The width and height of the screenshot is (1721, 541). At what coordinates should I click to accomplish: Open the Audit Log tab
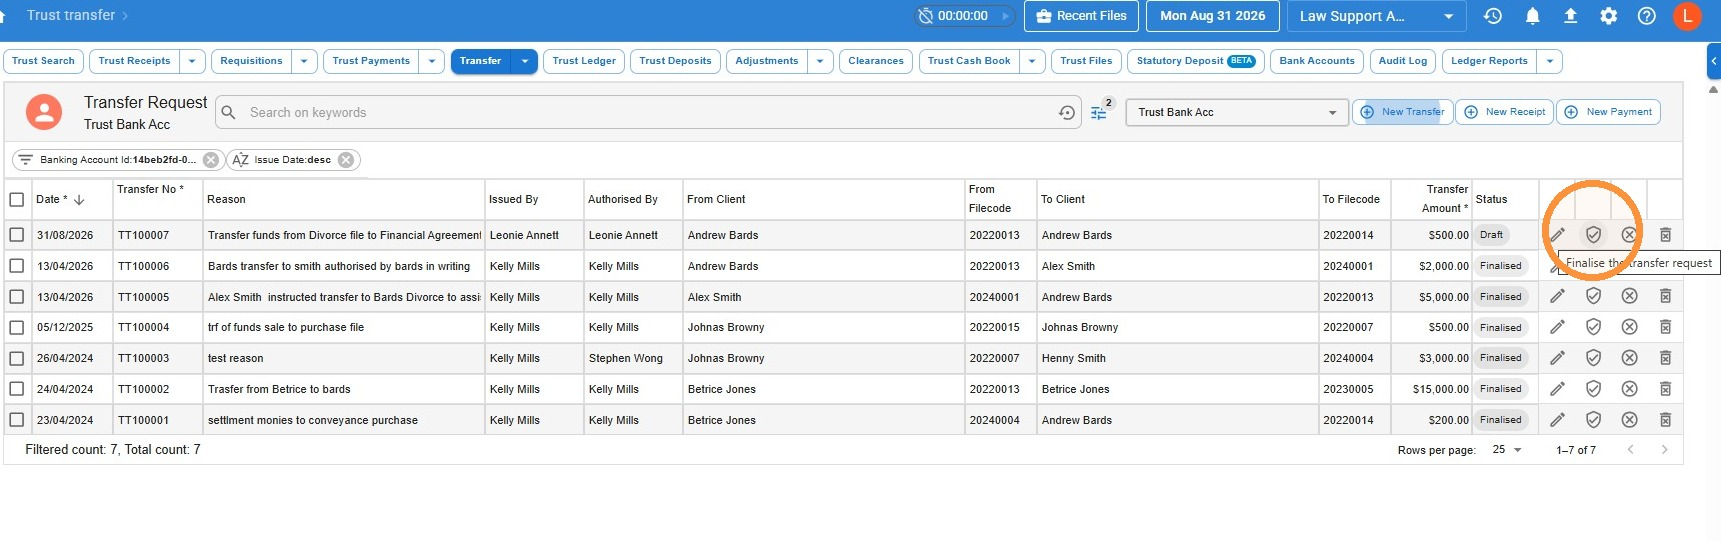(1403, 61)
